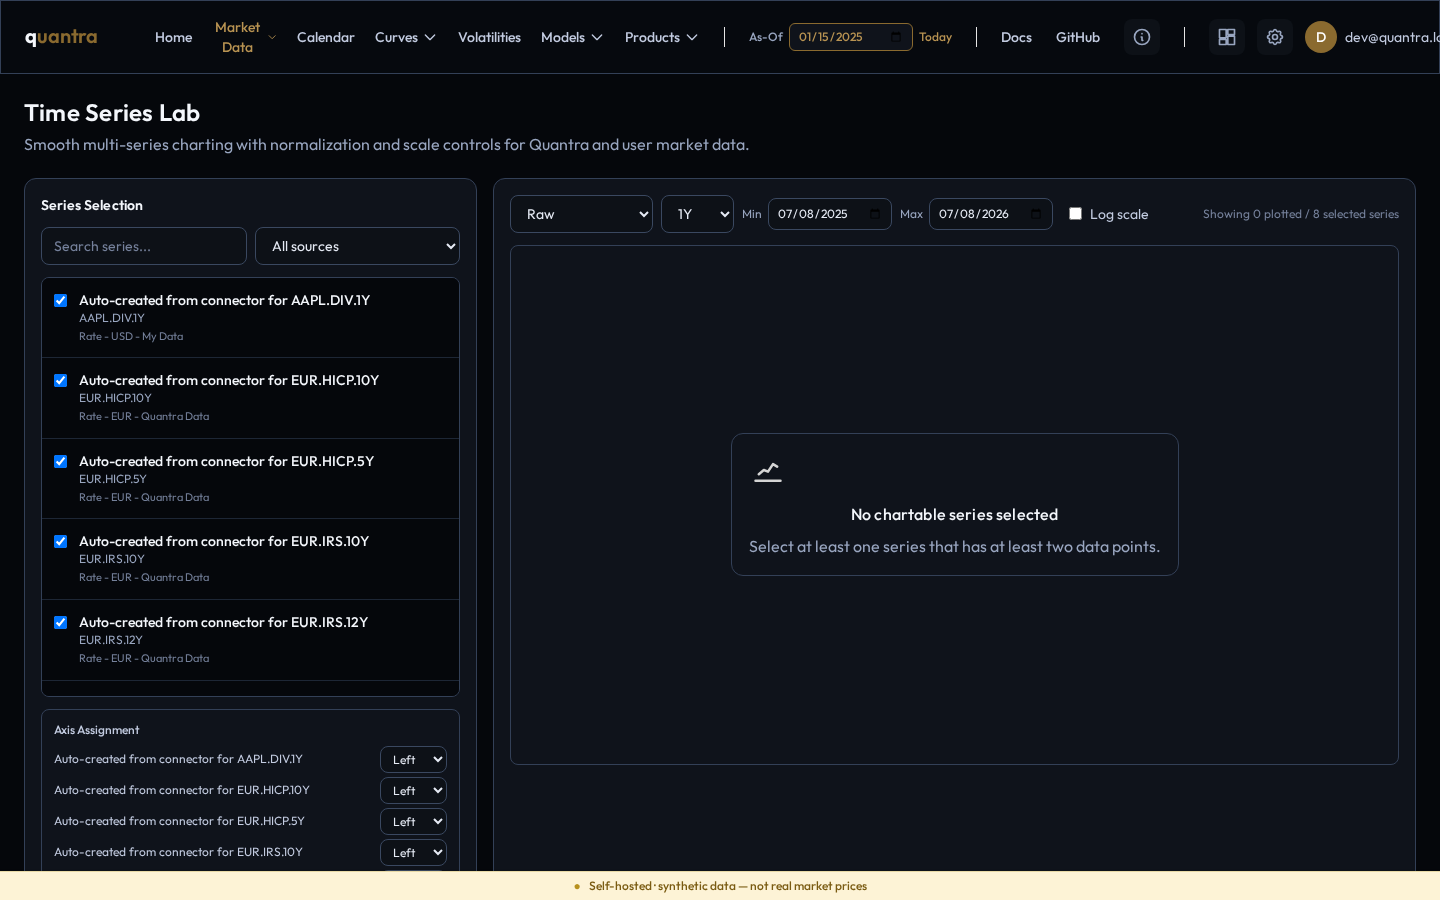The image size is (1440, 900).
Task: Open the Curves menu
Action: pos(406,37)
